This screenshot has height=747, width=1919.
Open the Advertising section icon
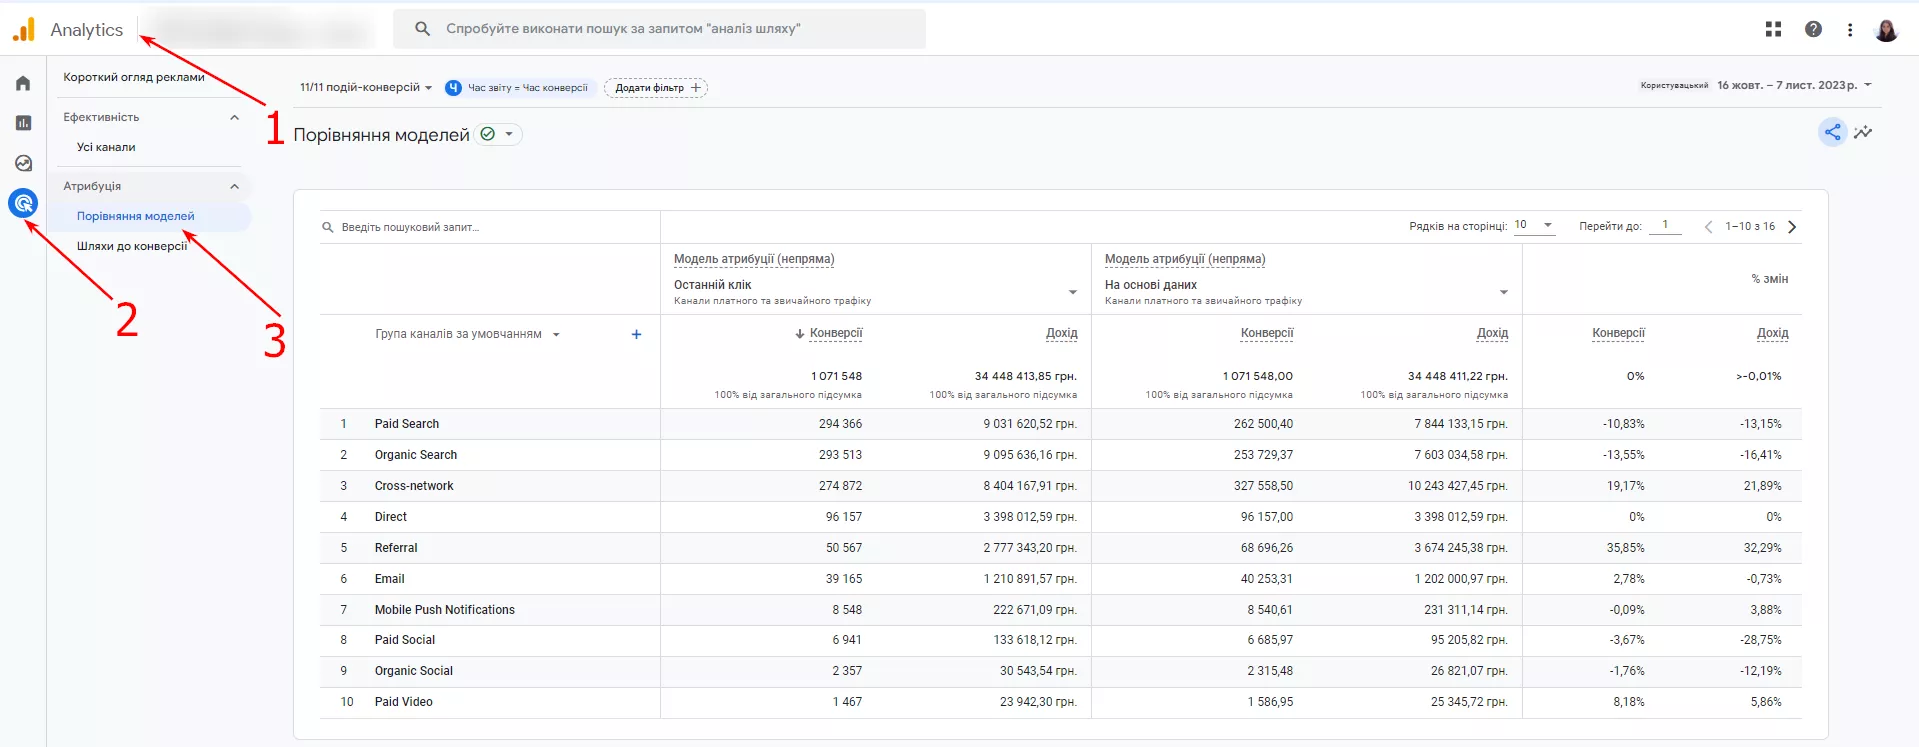click(23, 204)
